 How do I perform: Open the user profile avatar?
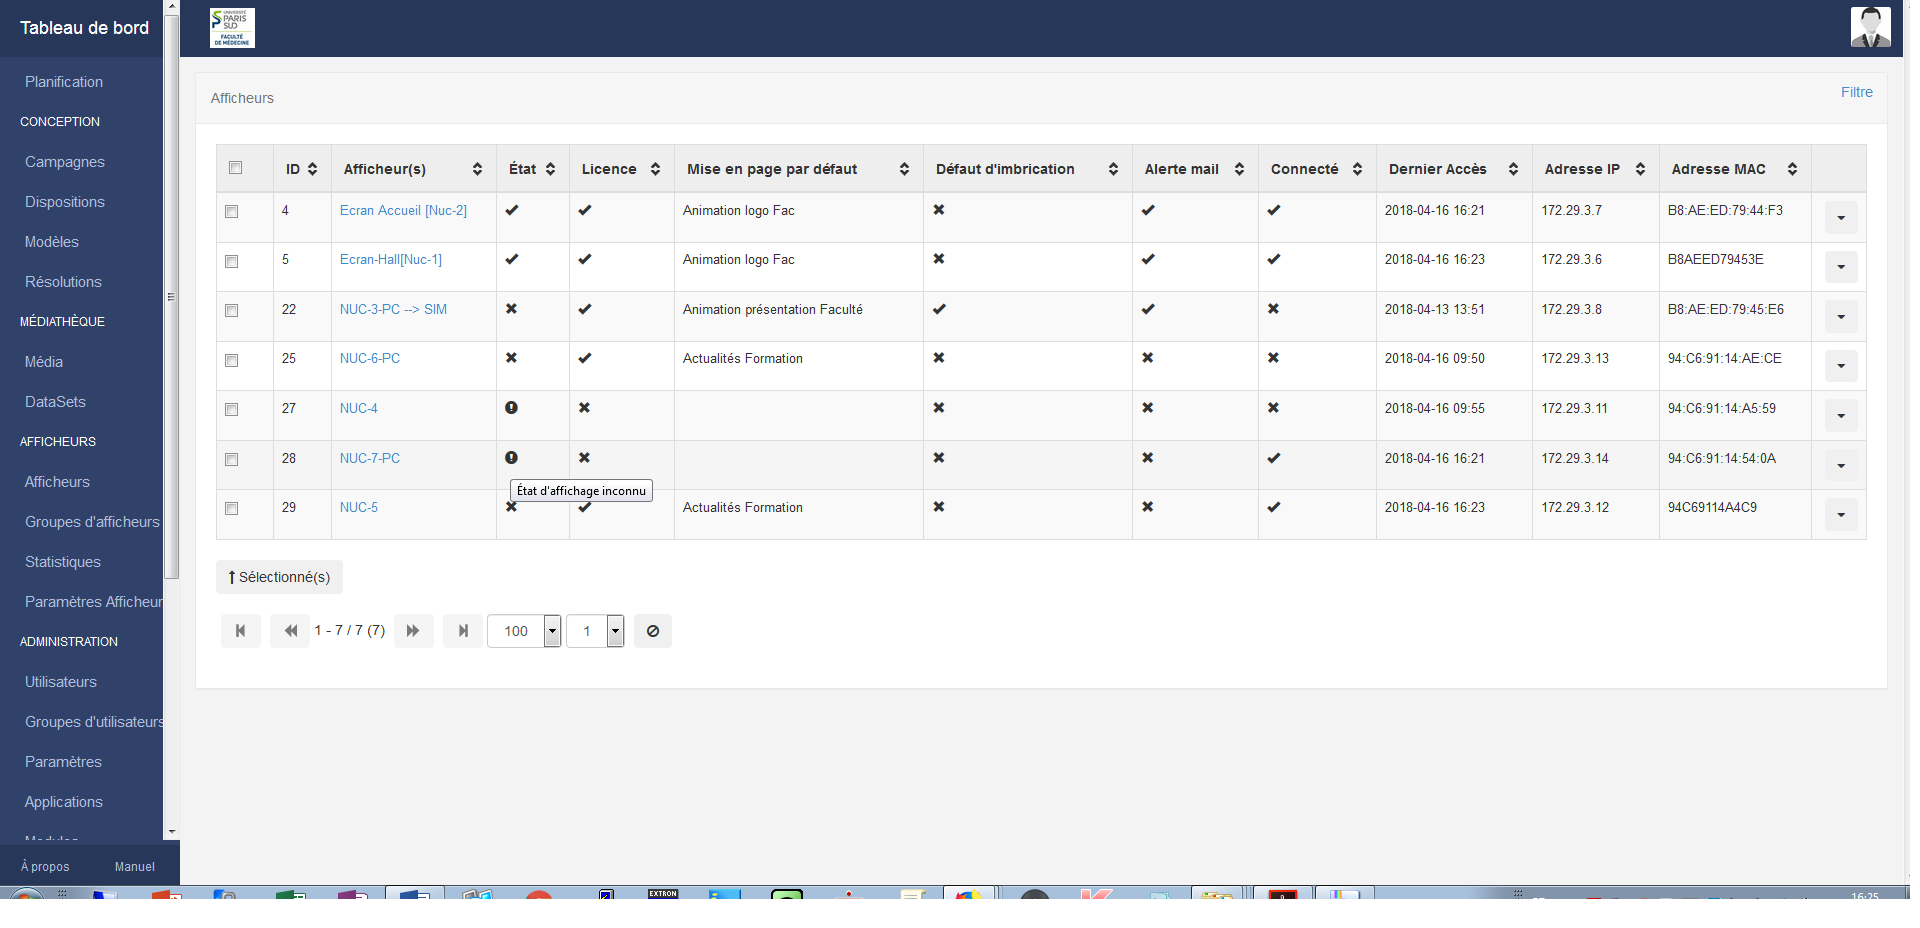(x=1870, y=27)
